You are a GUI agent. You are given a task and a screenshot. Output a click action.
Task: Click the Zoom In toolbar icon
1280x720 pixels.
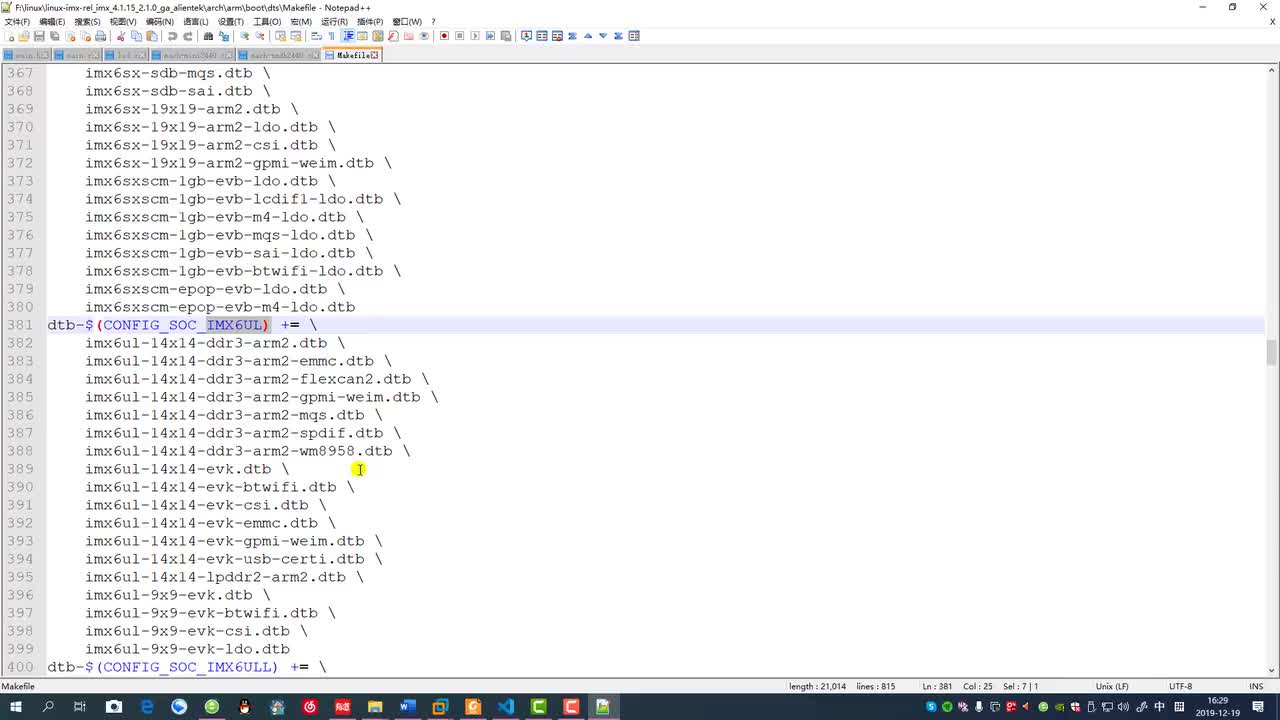click(244, 36)
